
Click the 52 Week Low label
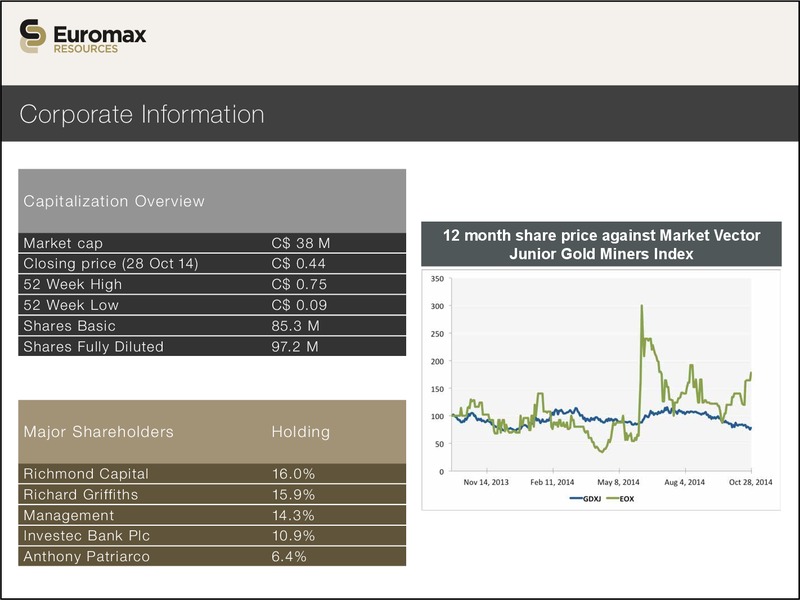tap(71, 305)
